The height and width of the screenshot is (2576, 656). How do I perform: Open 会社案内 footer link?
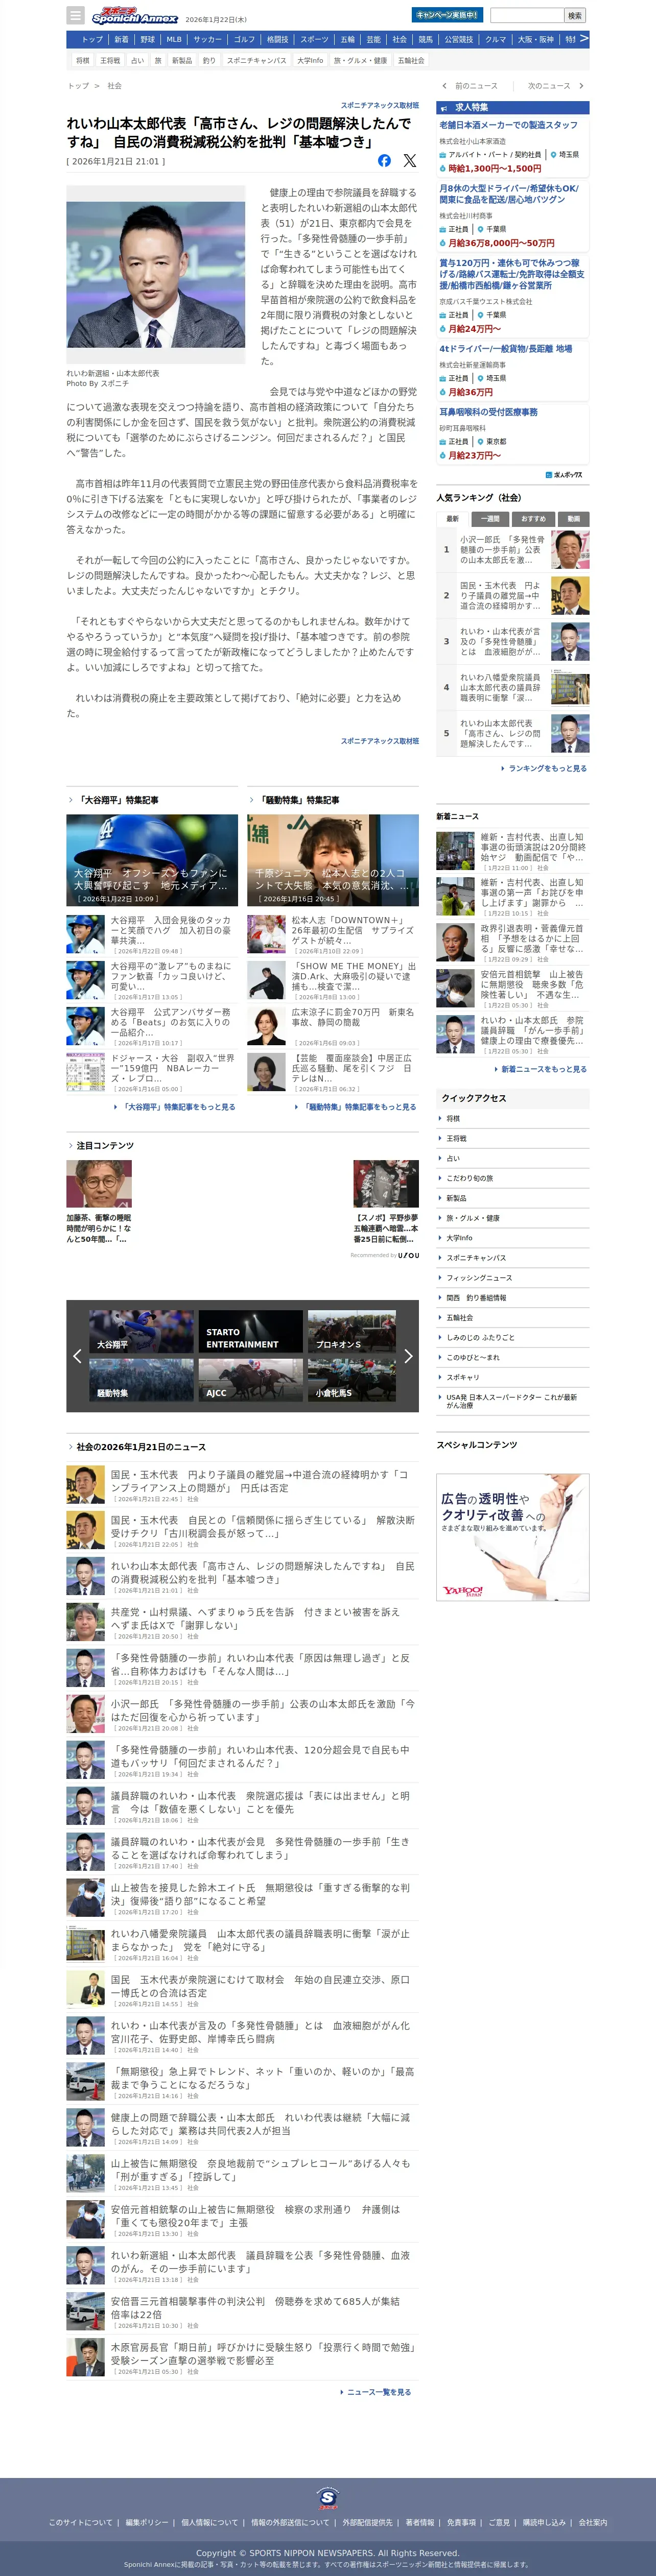[592, 2522]
